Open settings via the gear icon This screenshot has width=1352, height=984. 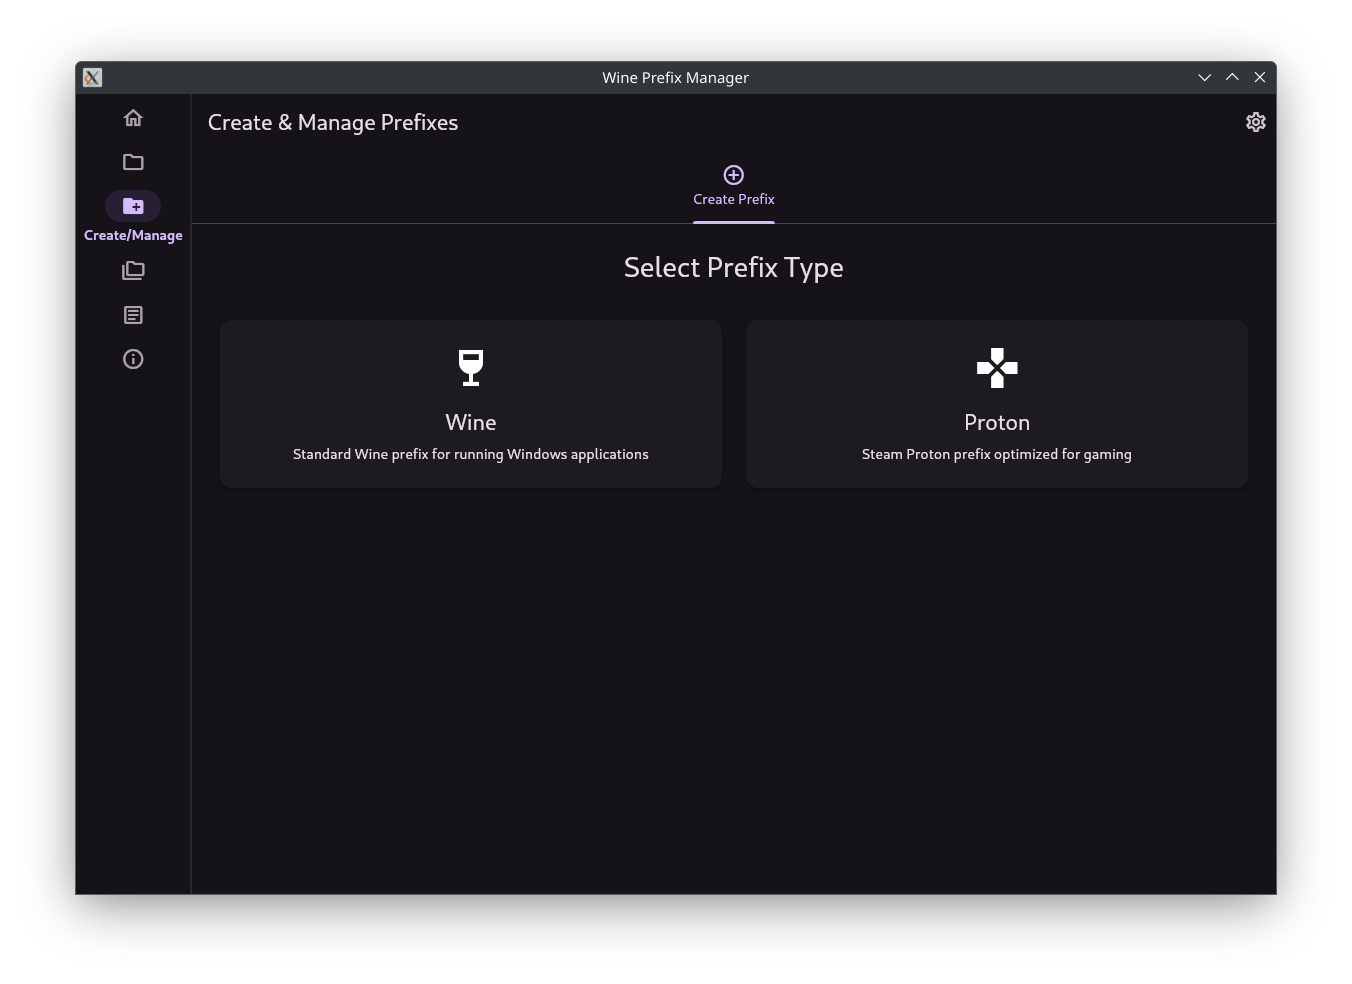[x=1256, y=122]
